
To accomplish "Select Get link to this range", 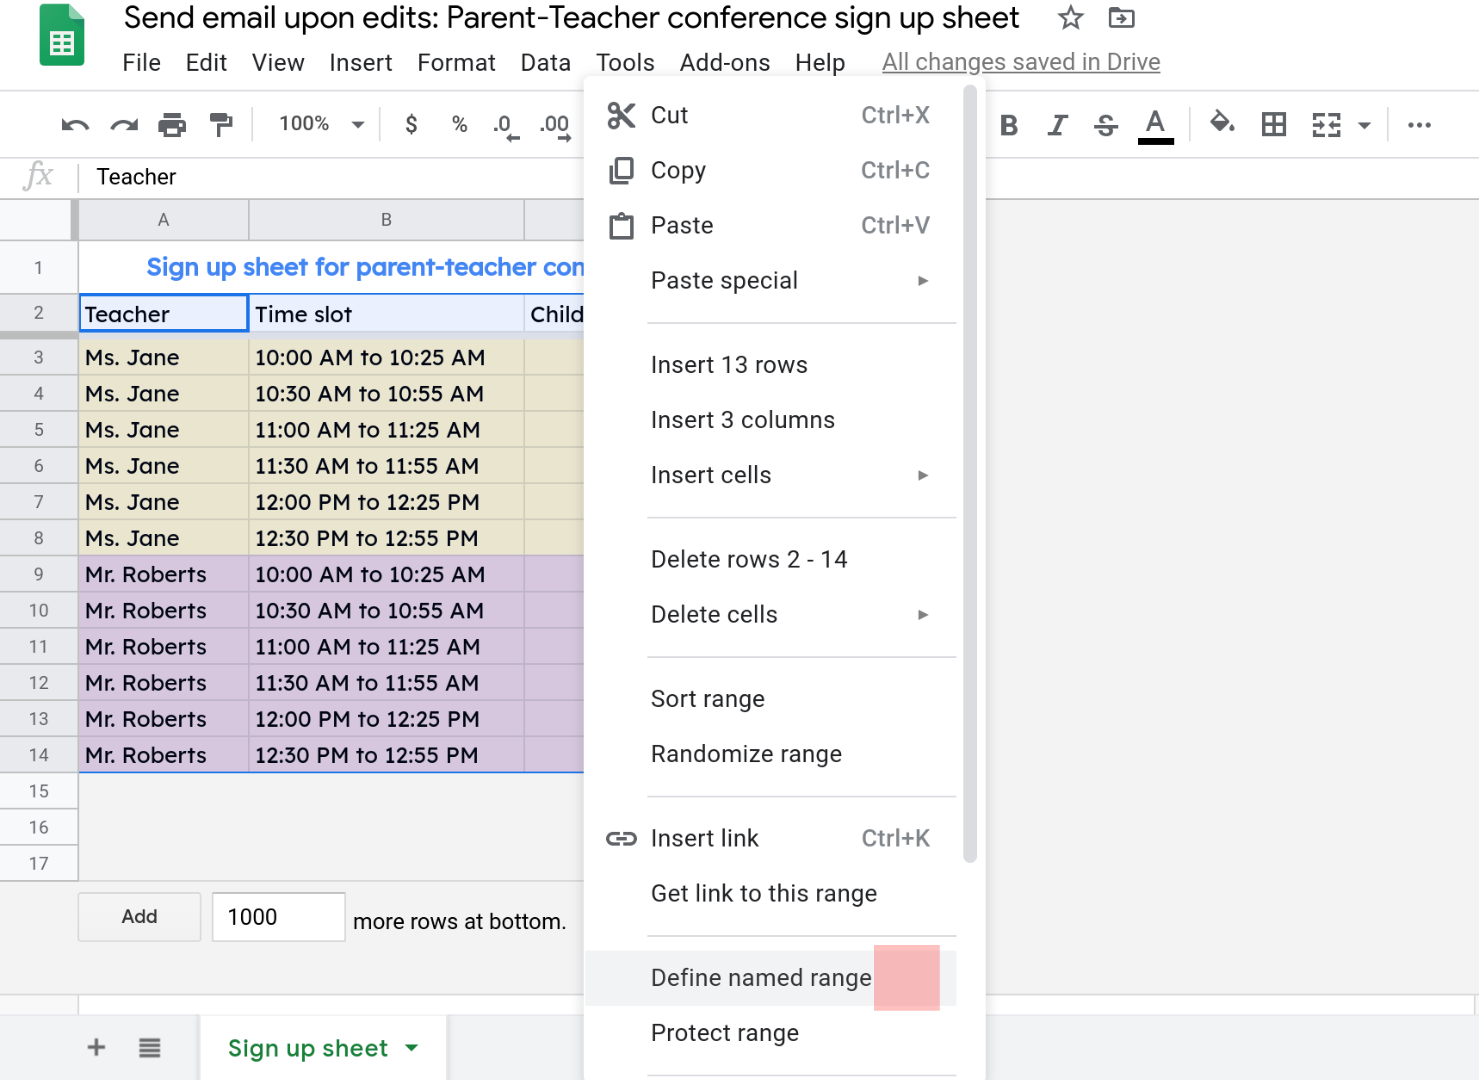I will 771,893.
